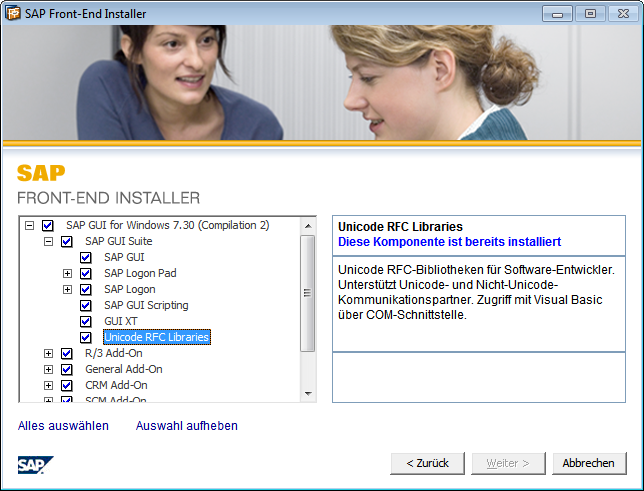644x491 pixels.
Task: Select the SAP GUI Scripting tree item
Action: click(x=146, y=305)
